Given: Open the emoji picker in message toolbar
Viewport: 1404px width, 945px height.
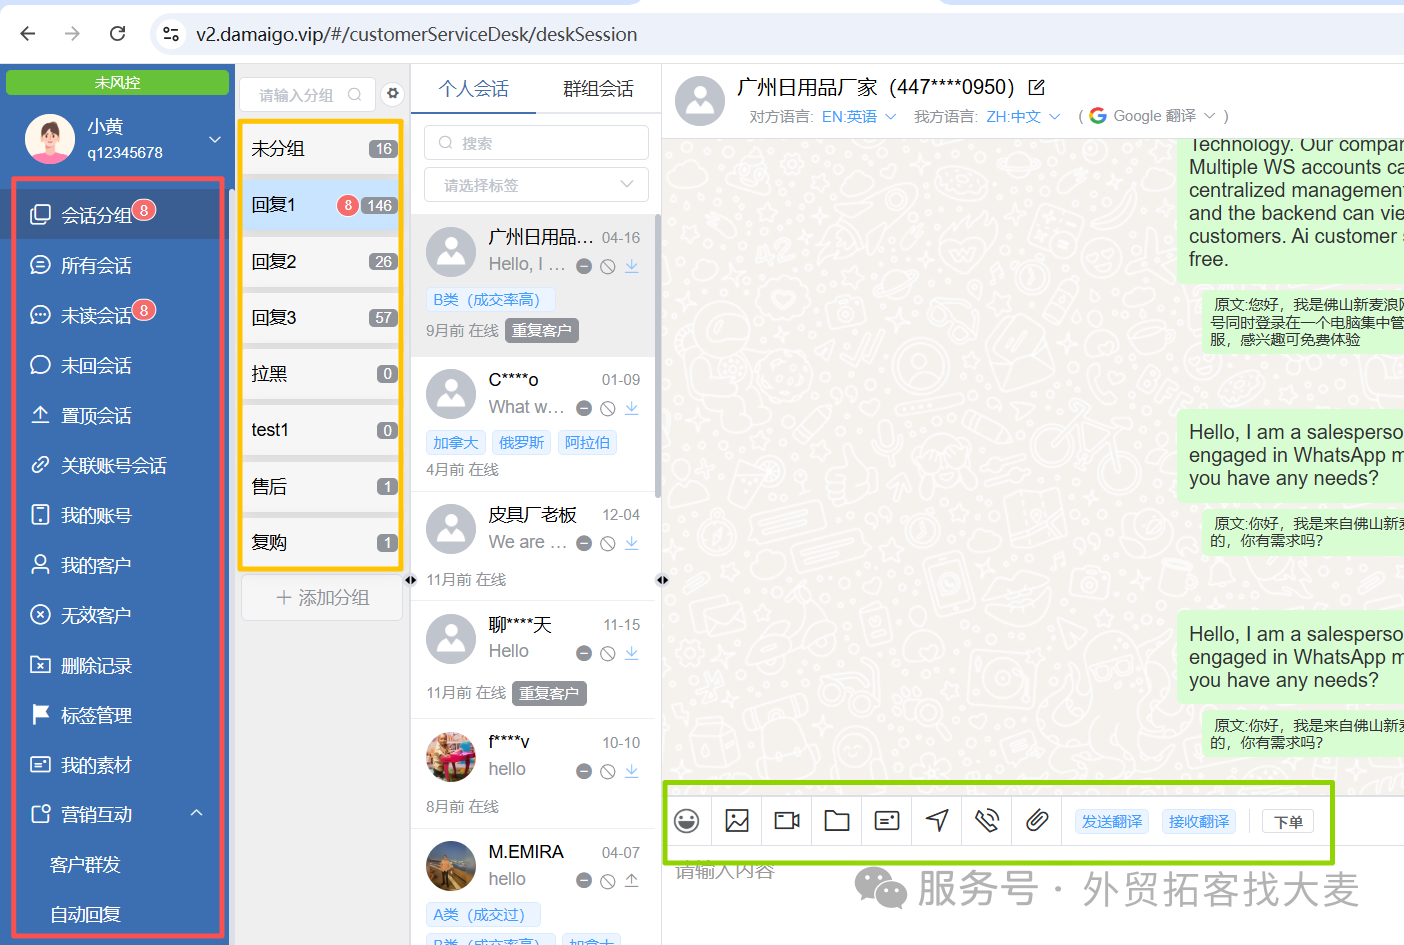Looking at the screenshot, I should (687, 821).
